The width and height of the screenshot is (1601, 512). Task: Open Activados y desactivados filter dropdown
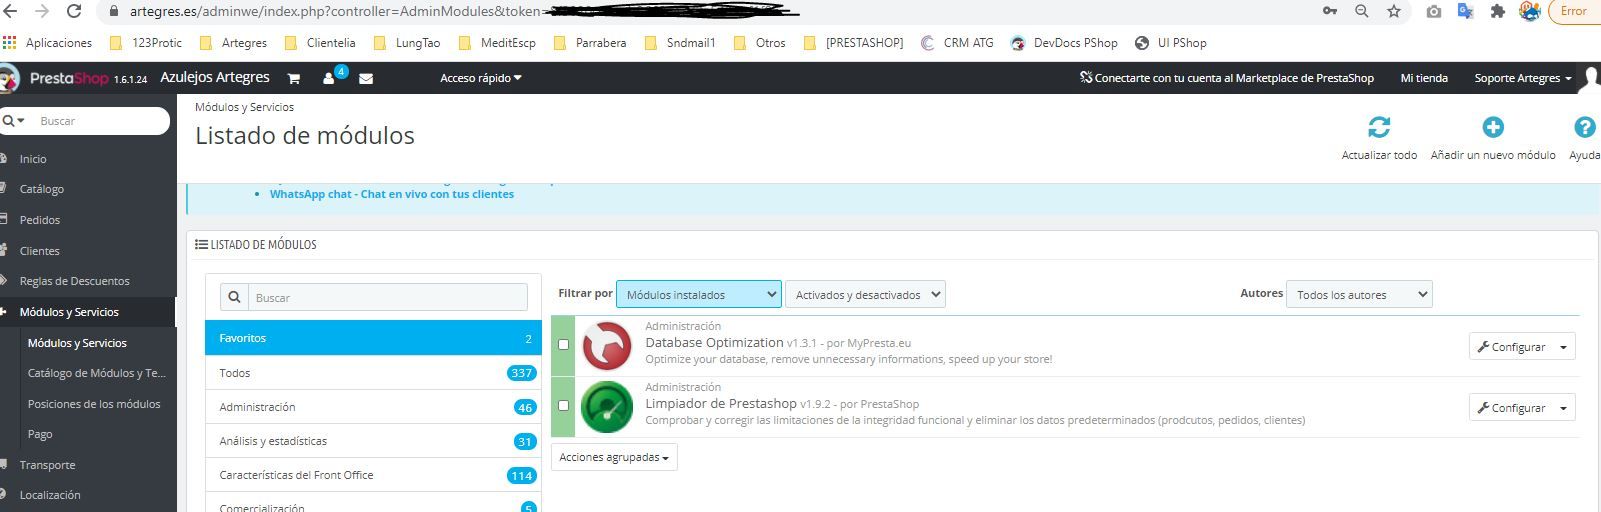click(865, 294)
